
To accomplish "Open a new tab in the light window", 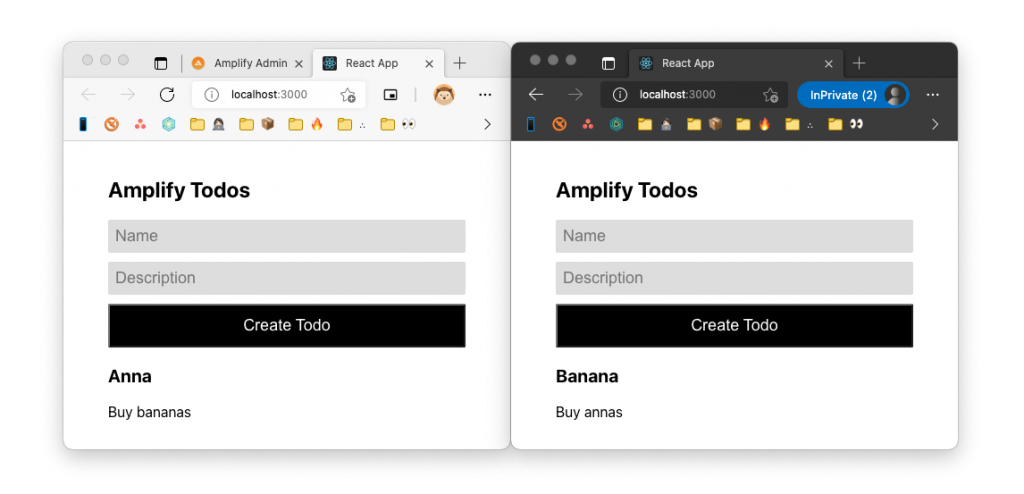I will pyautogui.click(x=460, y=63).
